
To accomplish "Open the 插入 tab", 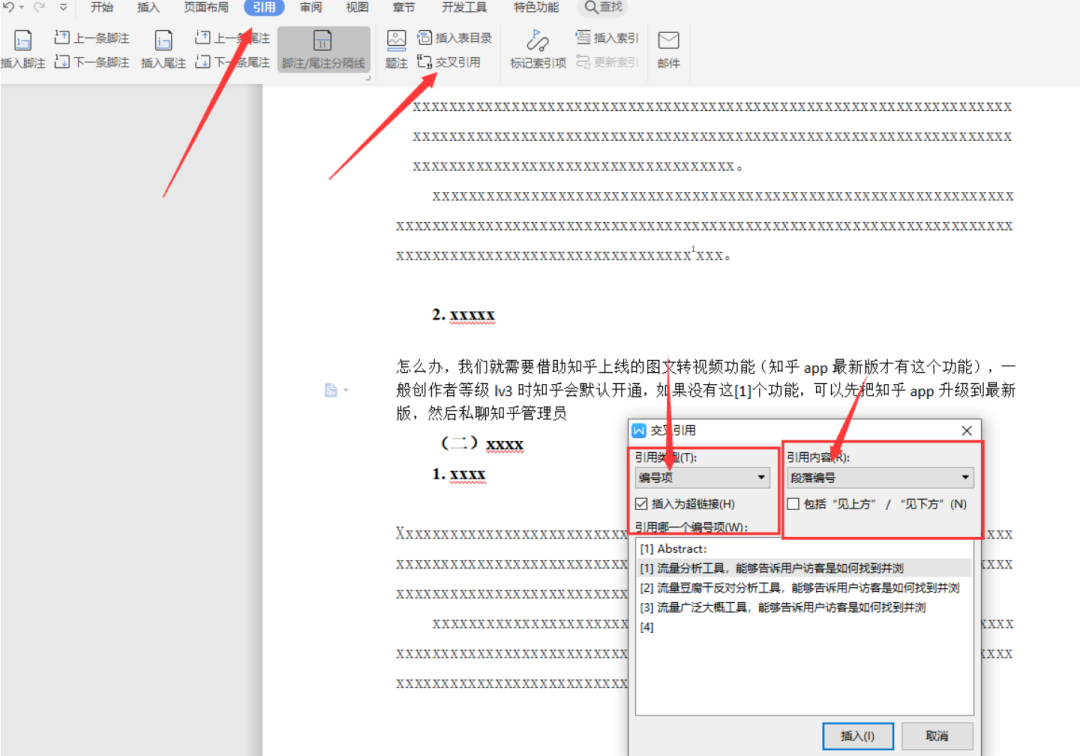I will [148, 7].
